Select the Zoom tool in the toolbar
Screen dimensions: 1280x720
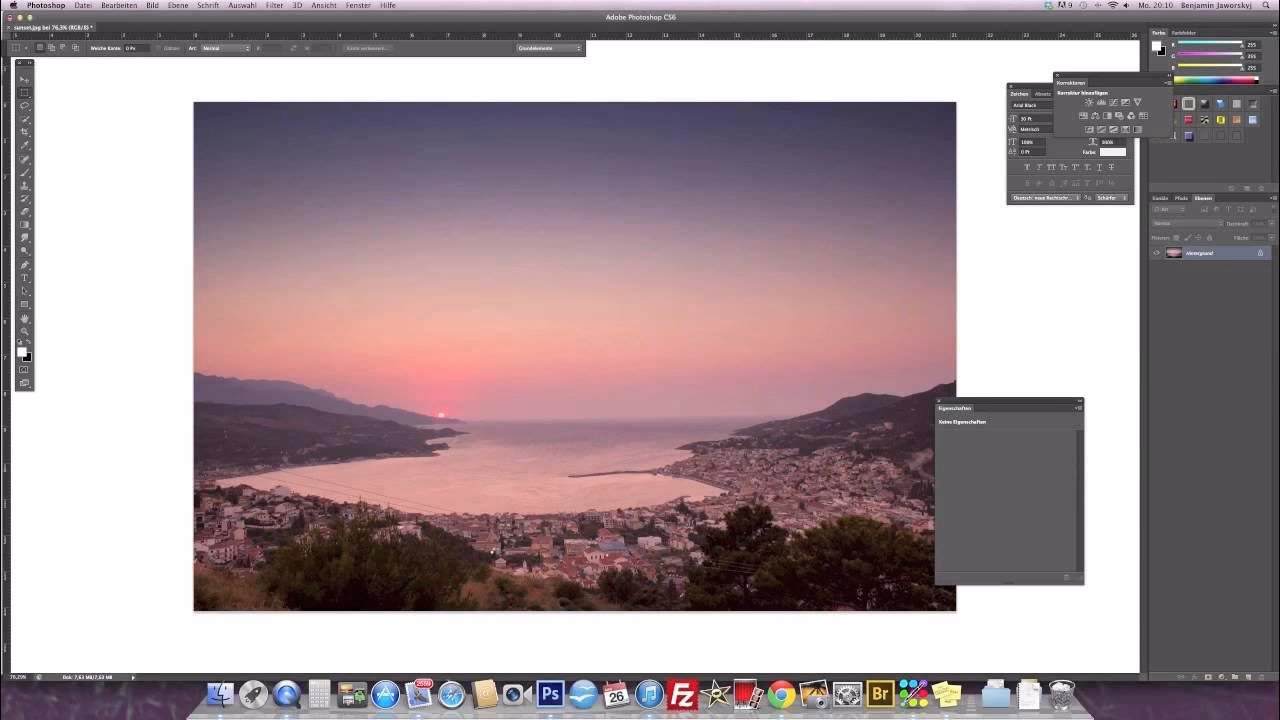pyautogui.click(x=24, y=331)
